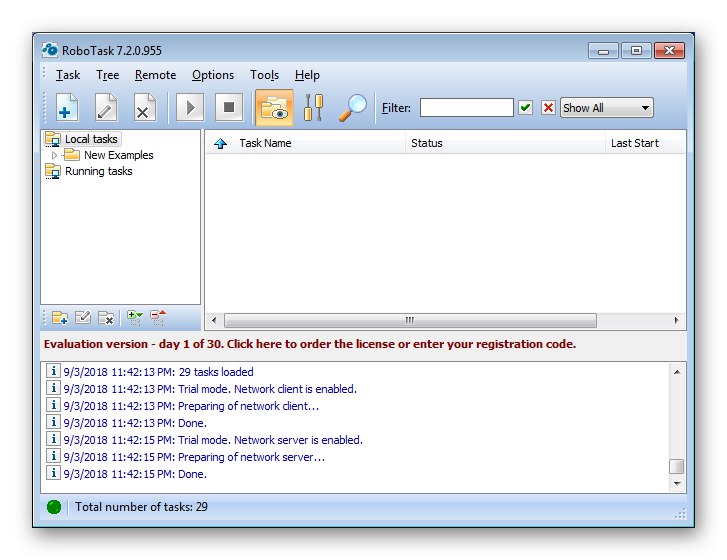Expand the New Examples folder
Viewport: 727px width, 560px height.
pyautogui.click(x=54, y=155)
